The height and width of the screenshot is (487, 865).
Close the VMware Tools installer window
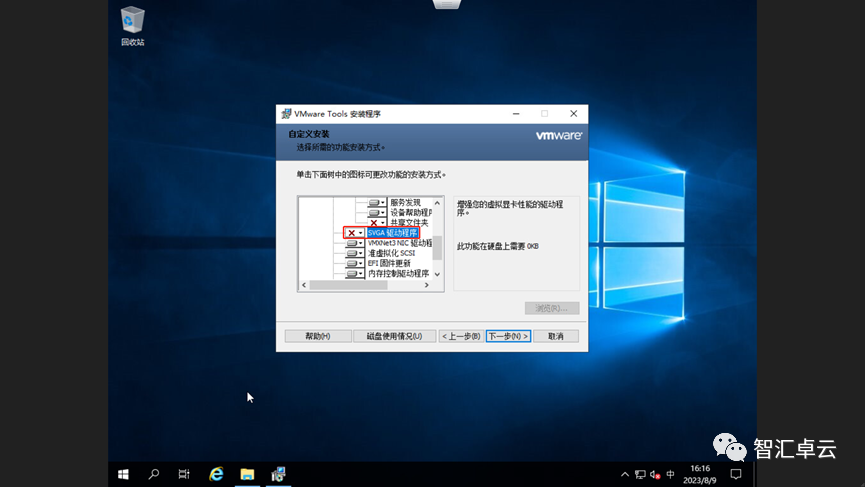(x=574, y=114)
